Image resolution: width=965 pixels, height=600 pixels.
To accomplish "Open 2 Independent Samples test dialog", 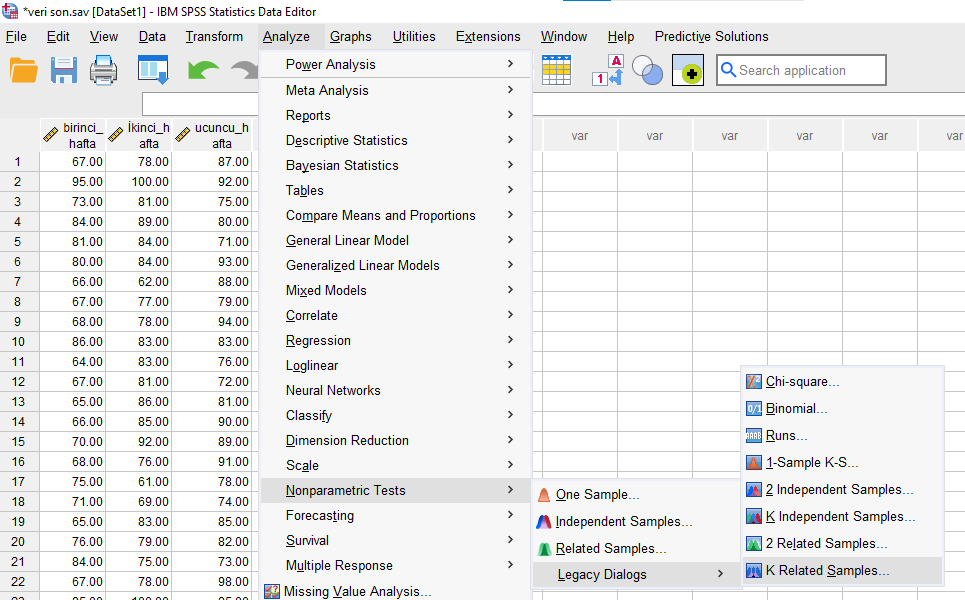I will tap(839, 489).
